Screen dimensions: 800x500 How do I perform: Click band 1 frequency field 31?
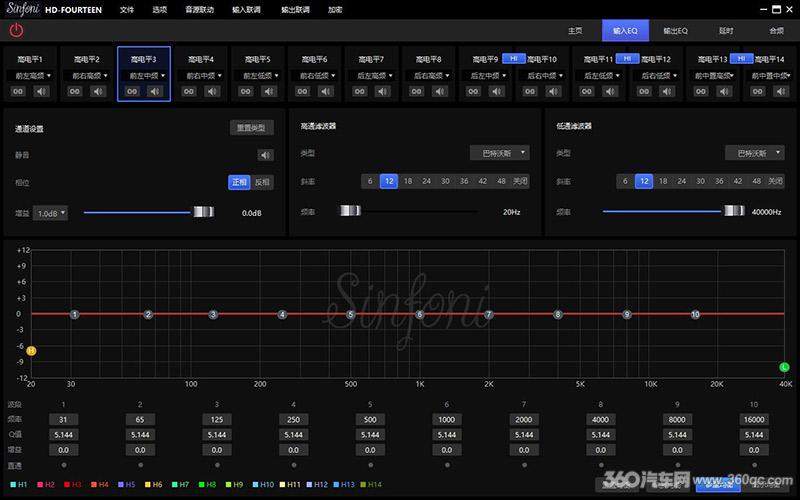[x=63, y=419]
